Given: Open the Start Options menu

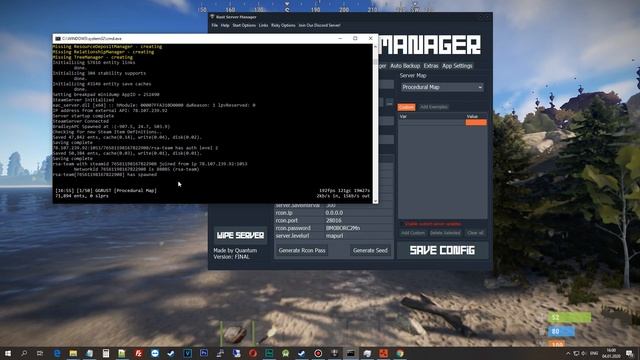Looking at the screenshot, I should 244,25.
